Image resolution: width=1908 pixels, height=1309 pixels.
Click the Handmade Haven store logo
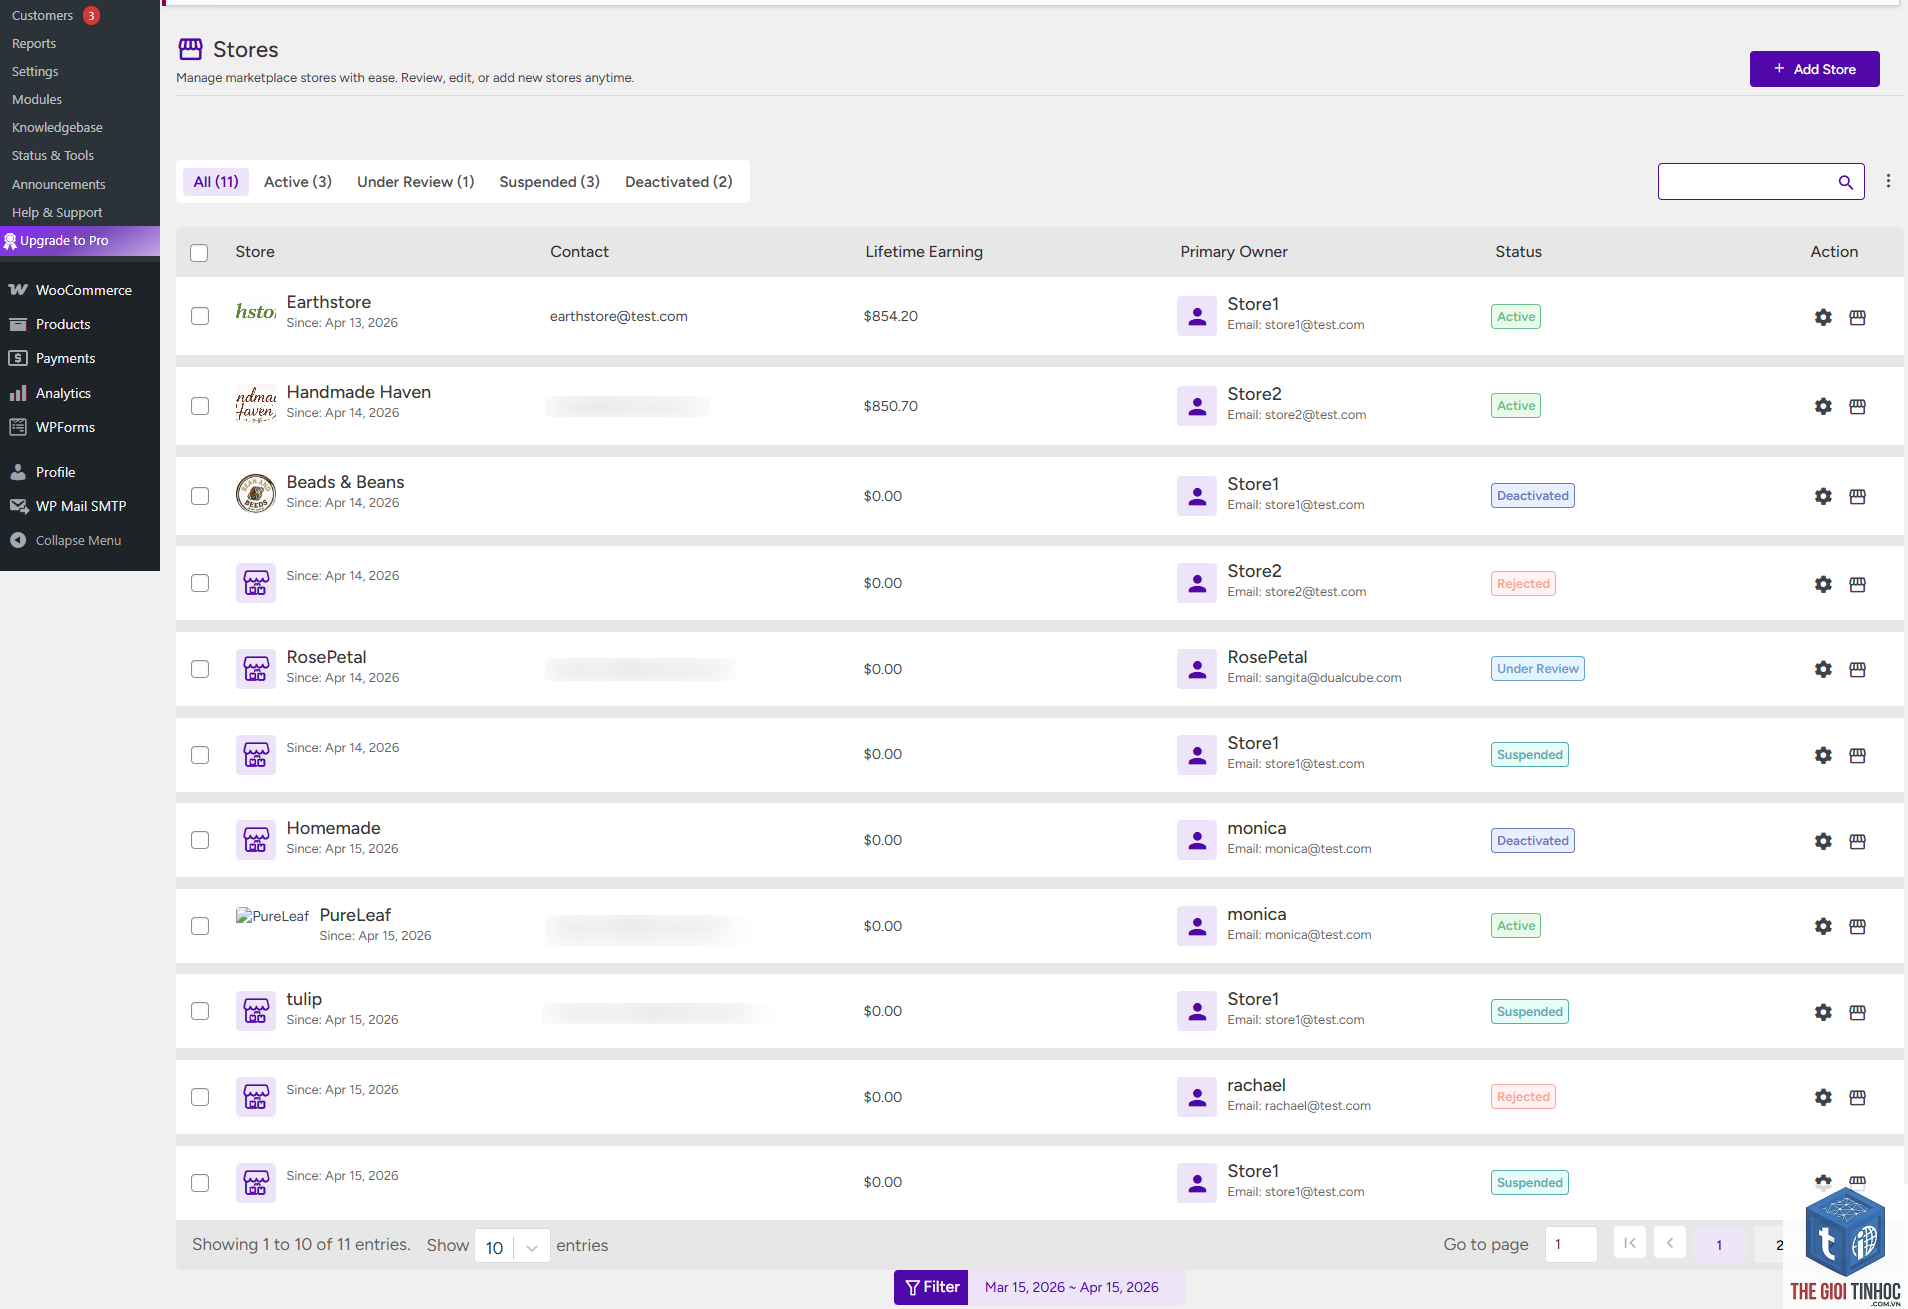tap(256, 404)
